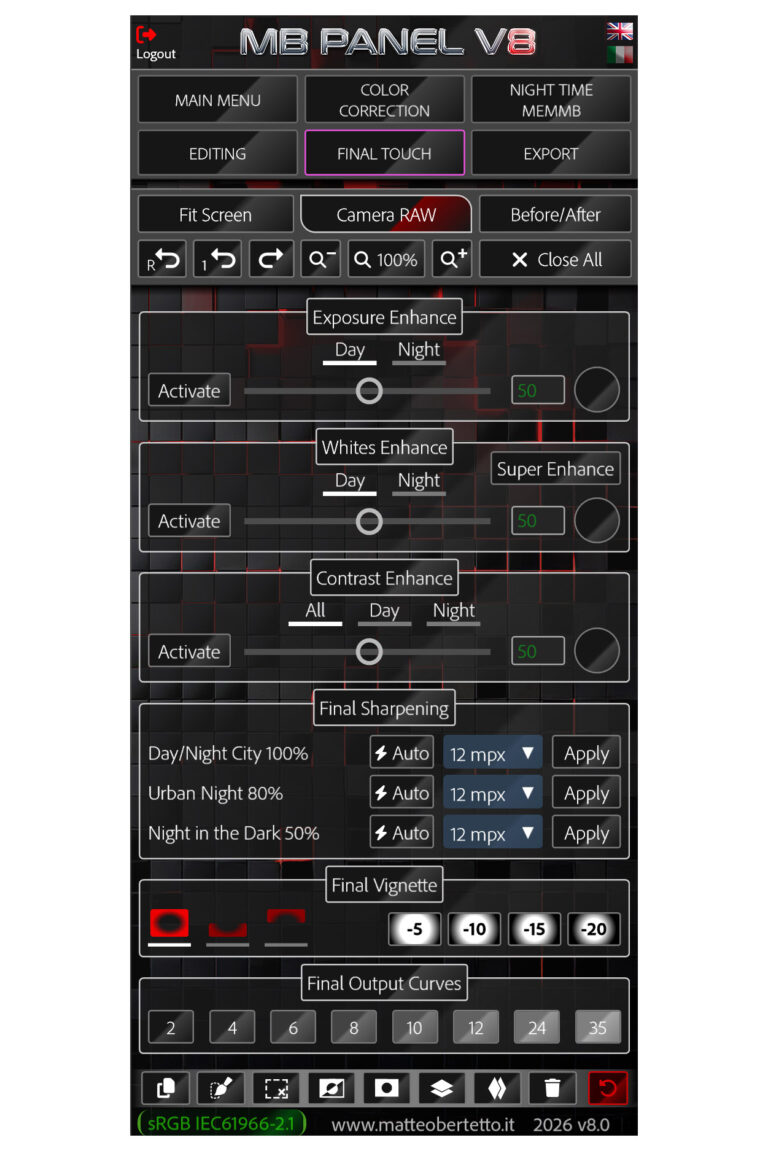Image resolution: width=768 pixels, height=1151 pixels.
Task: Click the Contrast Enhance slider handle
Action: pos(369,652)
